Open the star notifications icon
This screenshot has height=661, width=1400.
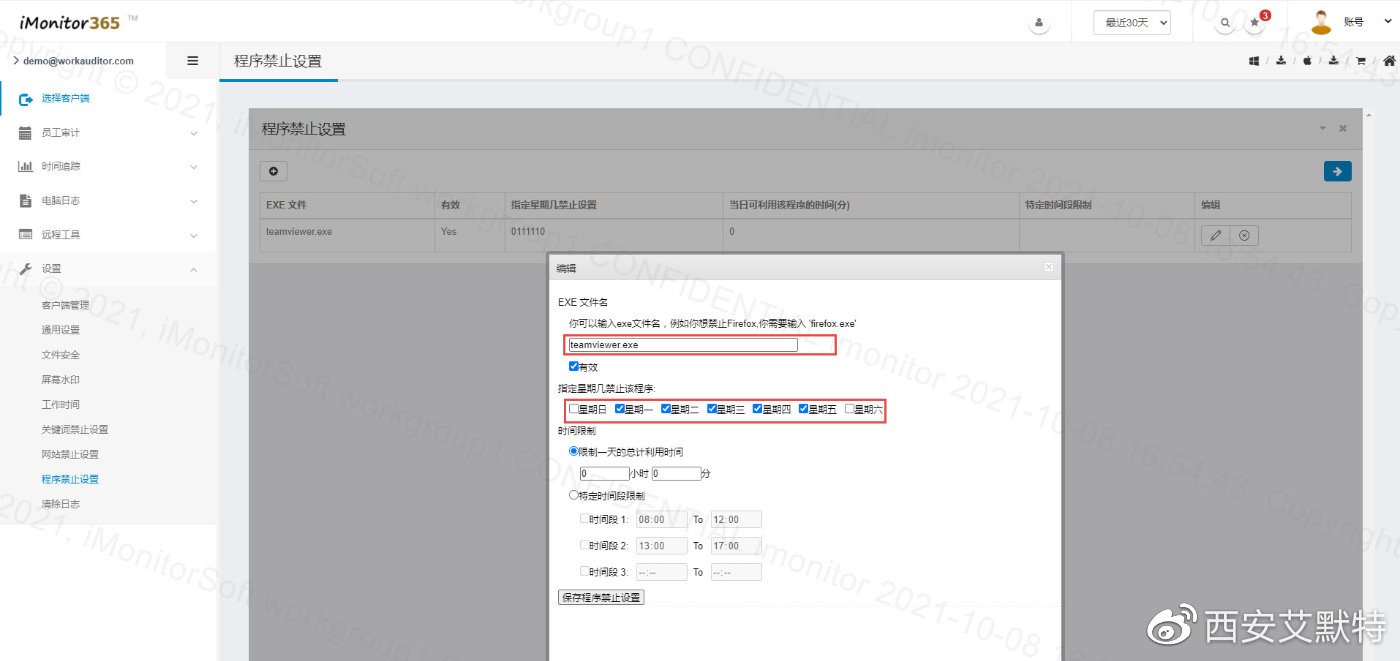point(1254,23)
